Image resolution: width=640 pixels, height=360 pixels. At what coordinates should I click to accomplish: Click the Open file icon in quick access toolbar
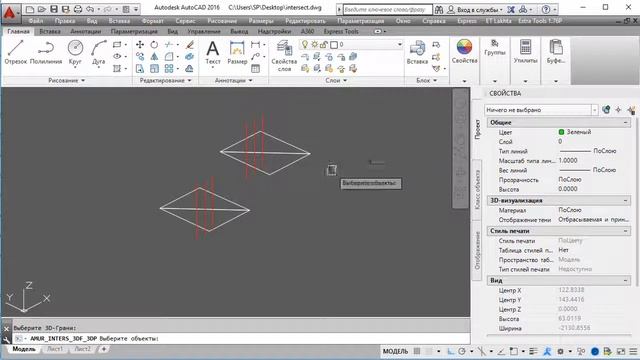[42, 9]
